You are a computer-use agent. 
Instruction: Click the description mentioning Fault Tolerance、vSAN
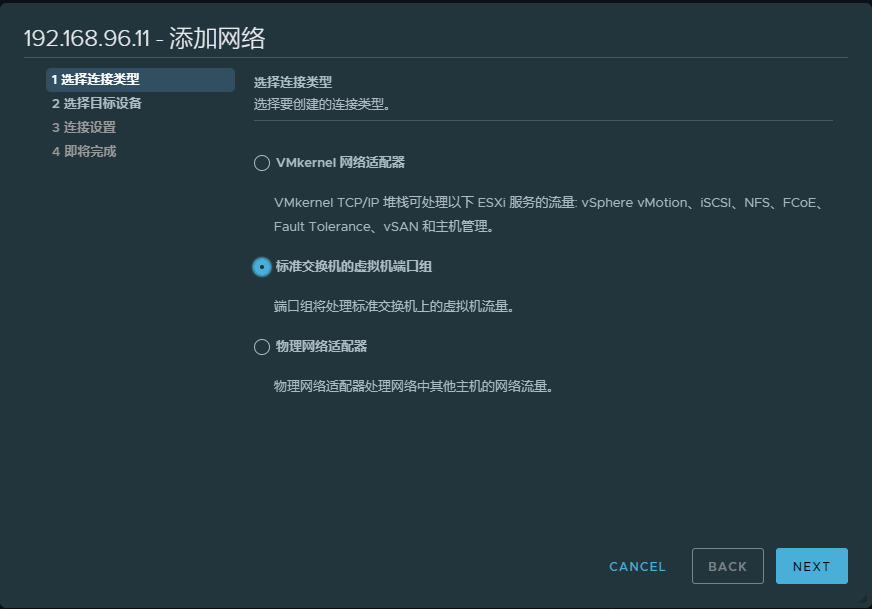[x=384, y=226]
